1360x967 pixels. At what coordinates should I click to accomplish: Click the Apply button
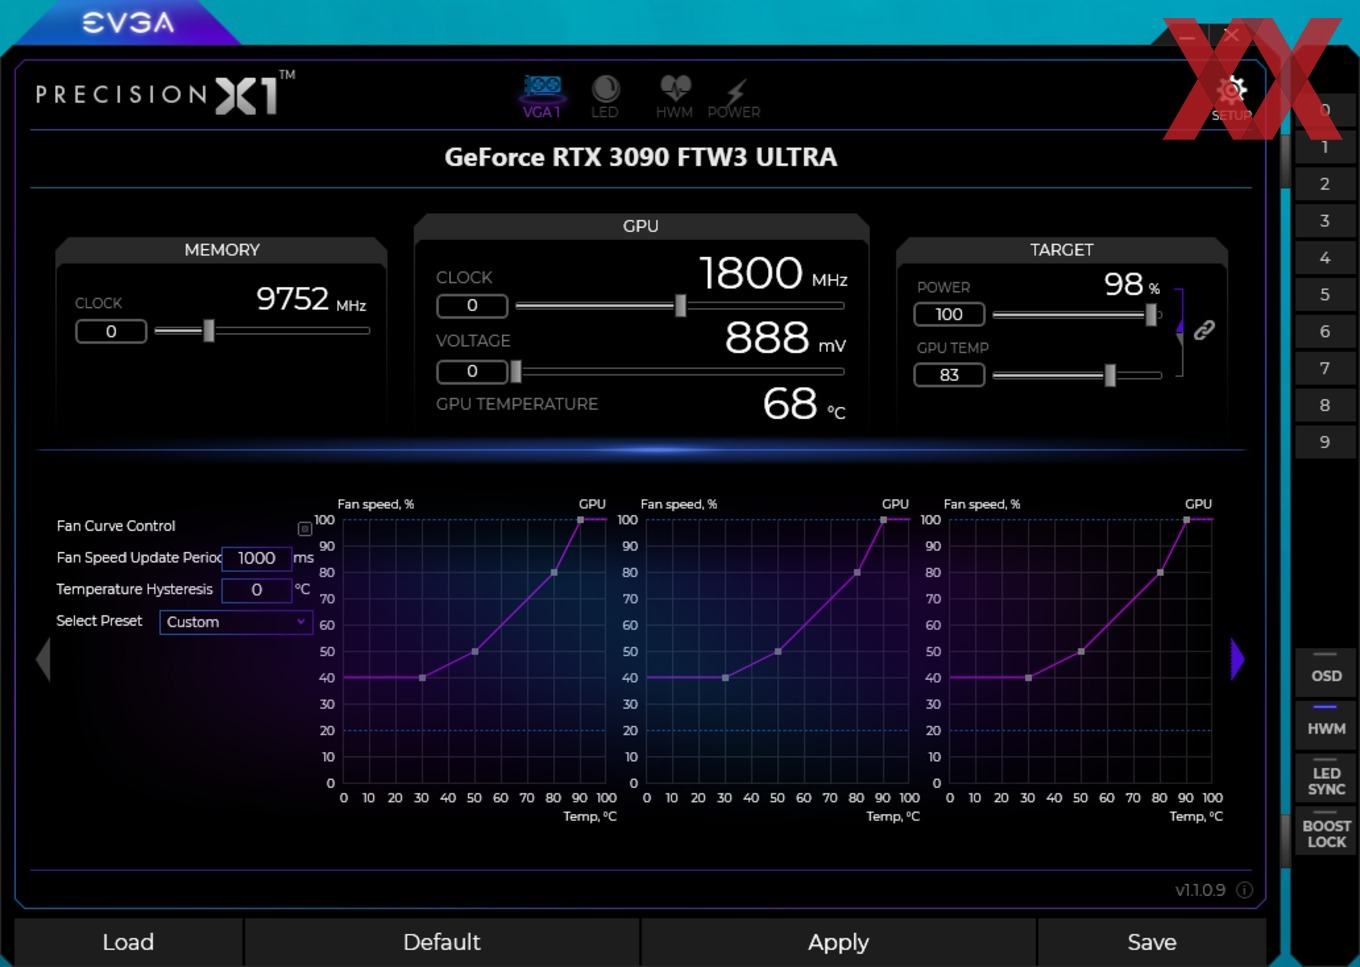[838, 943]
